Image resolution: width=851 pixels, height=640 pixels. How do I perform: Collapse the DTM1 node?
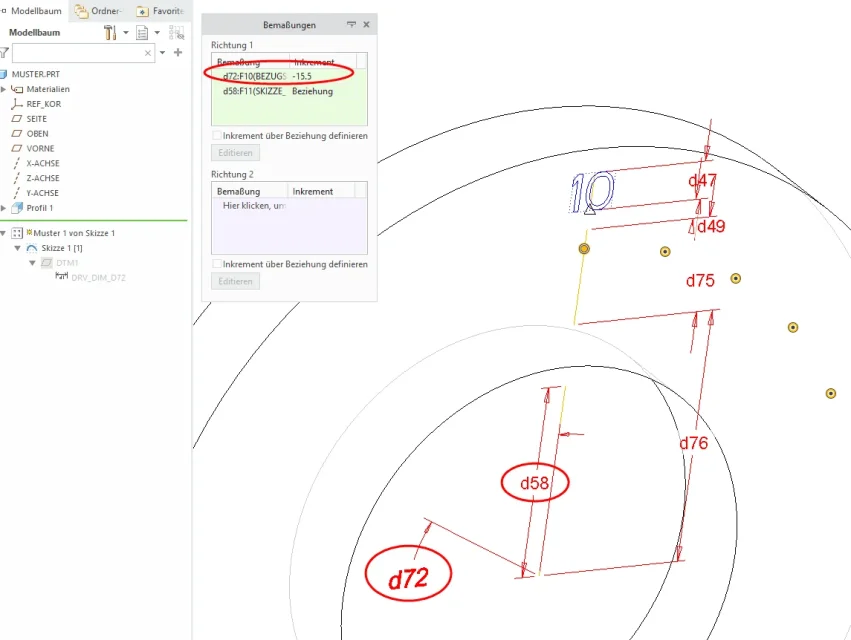click(x=33, y=263)
